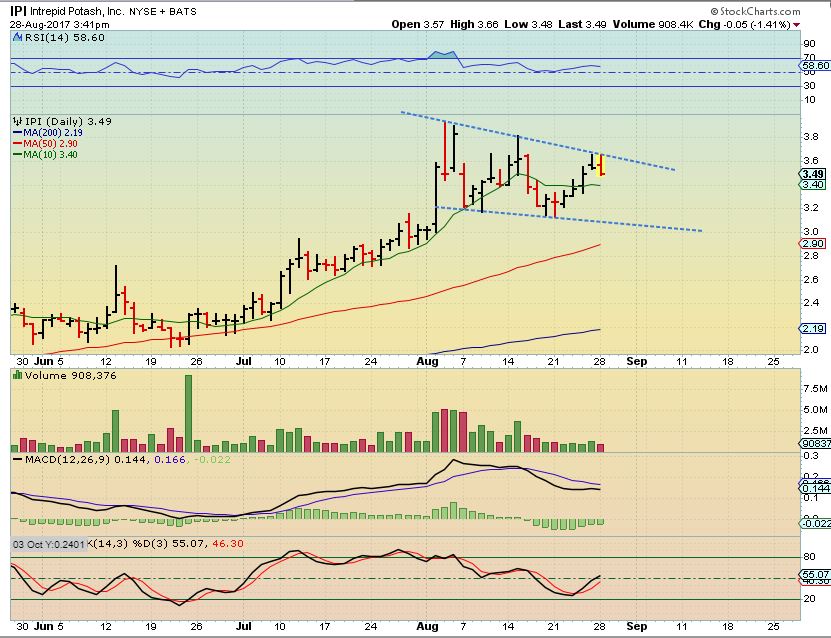Click the black line marker before MACD(12,26,9)
Image resolution: width=831 pixels, height=638 pixels.
point(17,459)
